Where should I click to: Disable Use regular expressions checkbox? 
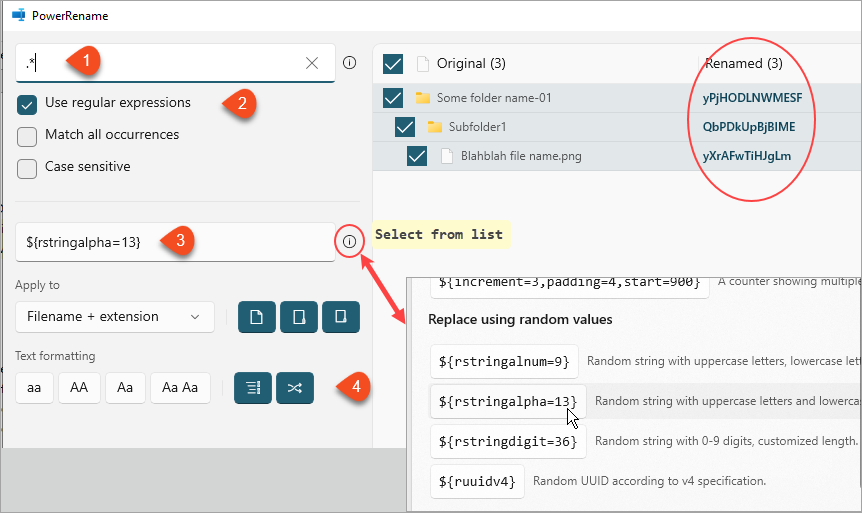click(27, 104)
